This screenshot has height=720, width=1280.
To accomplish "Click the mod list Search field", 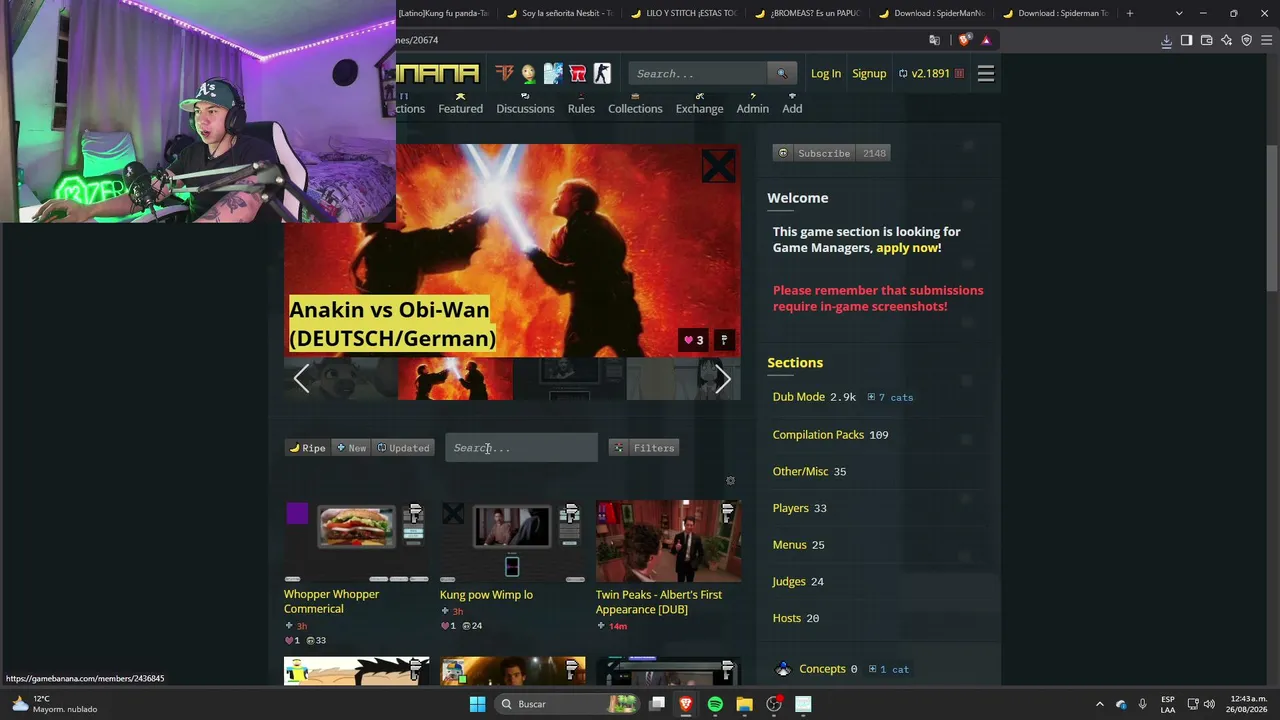I will (x=521, y=448).
